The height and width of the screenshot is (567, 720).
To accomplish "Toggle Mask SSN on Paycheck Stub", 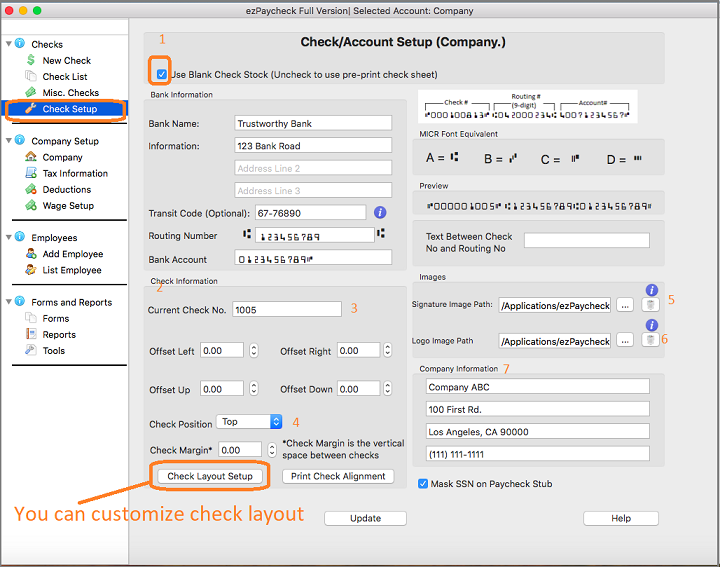I will tap(424, 484).
